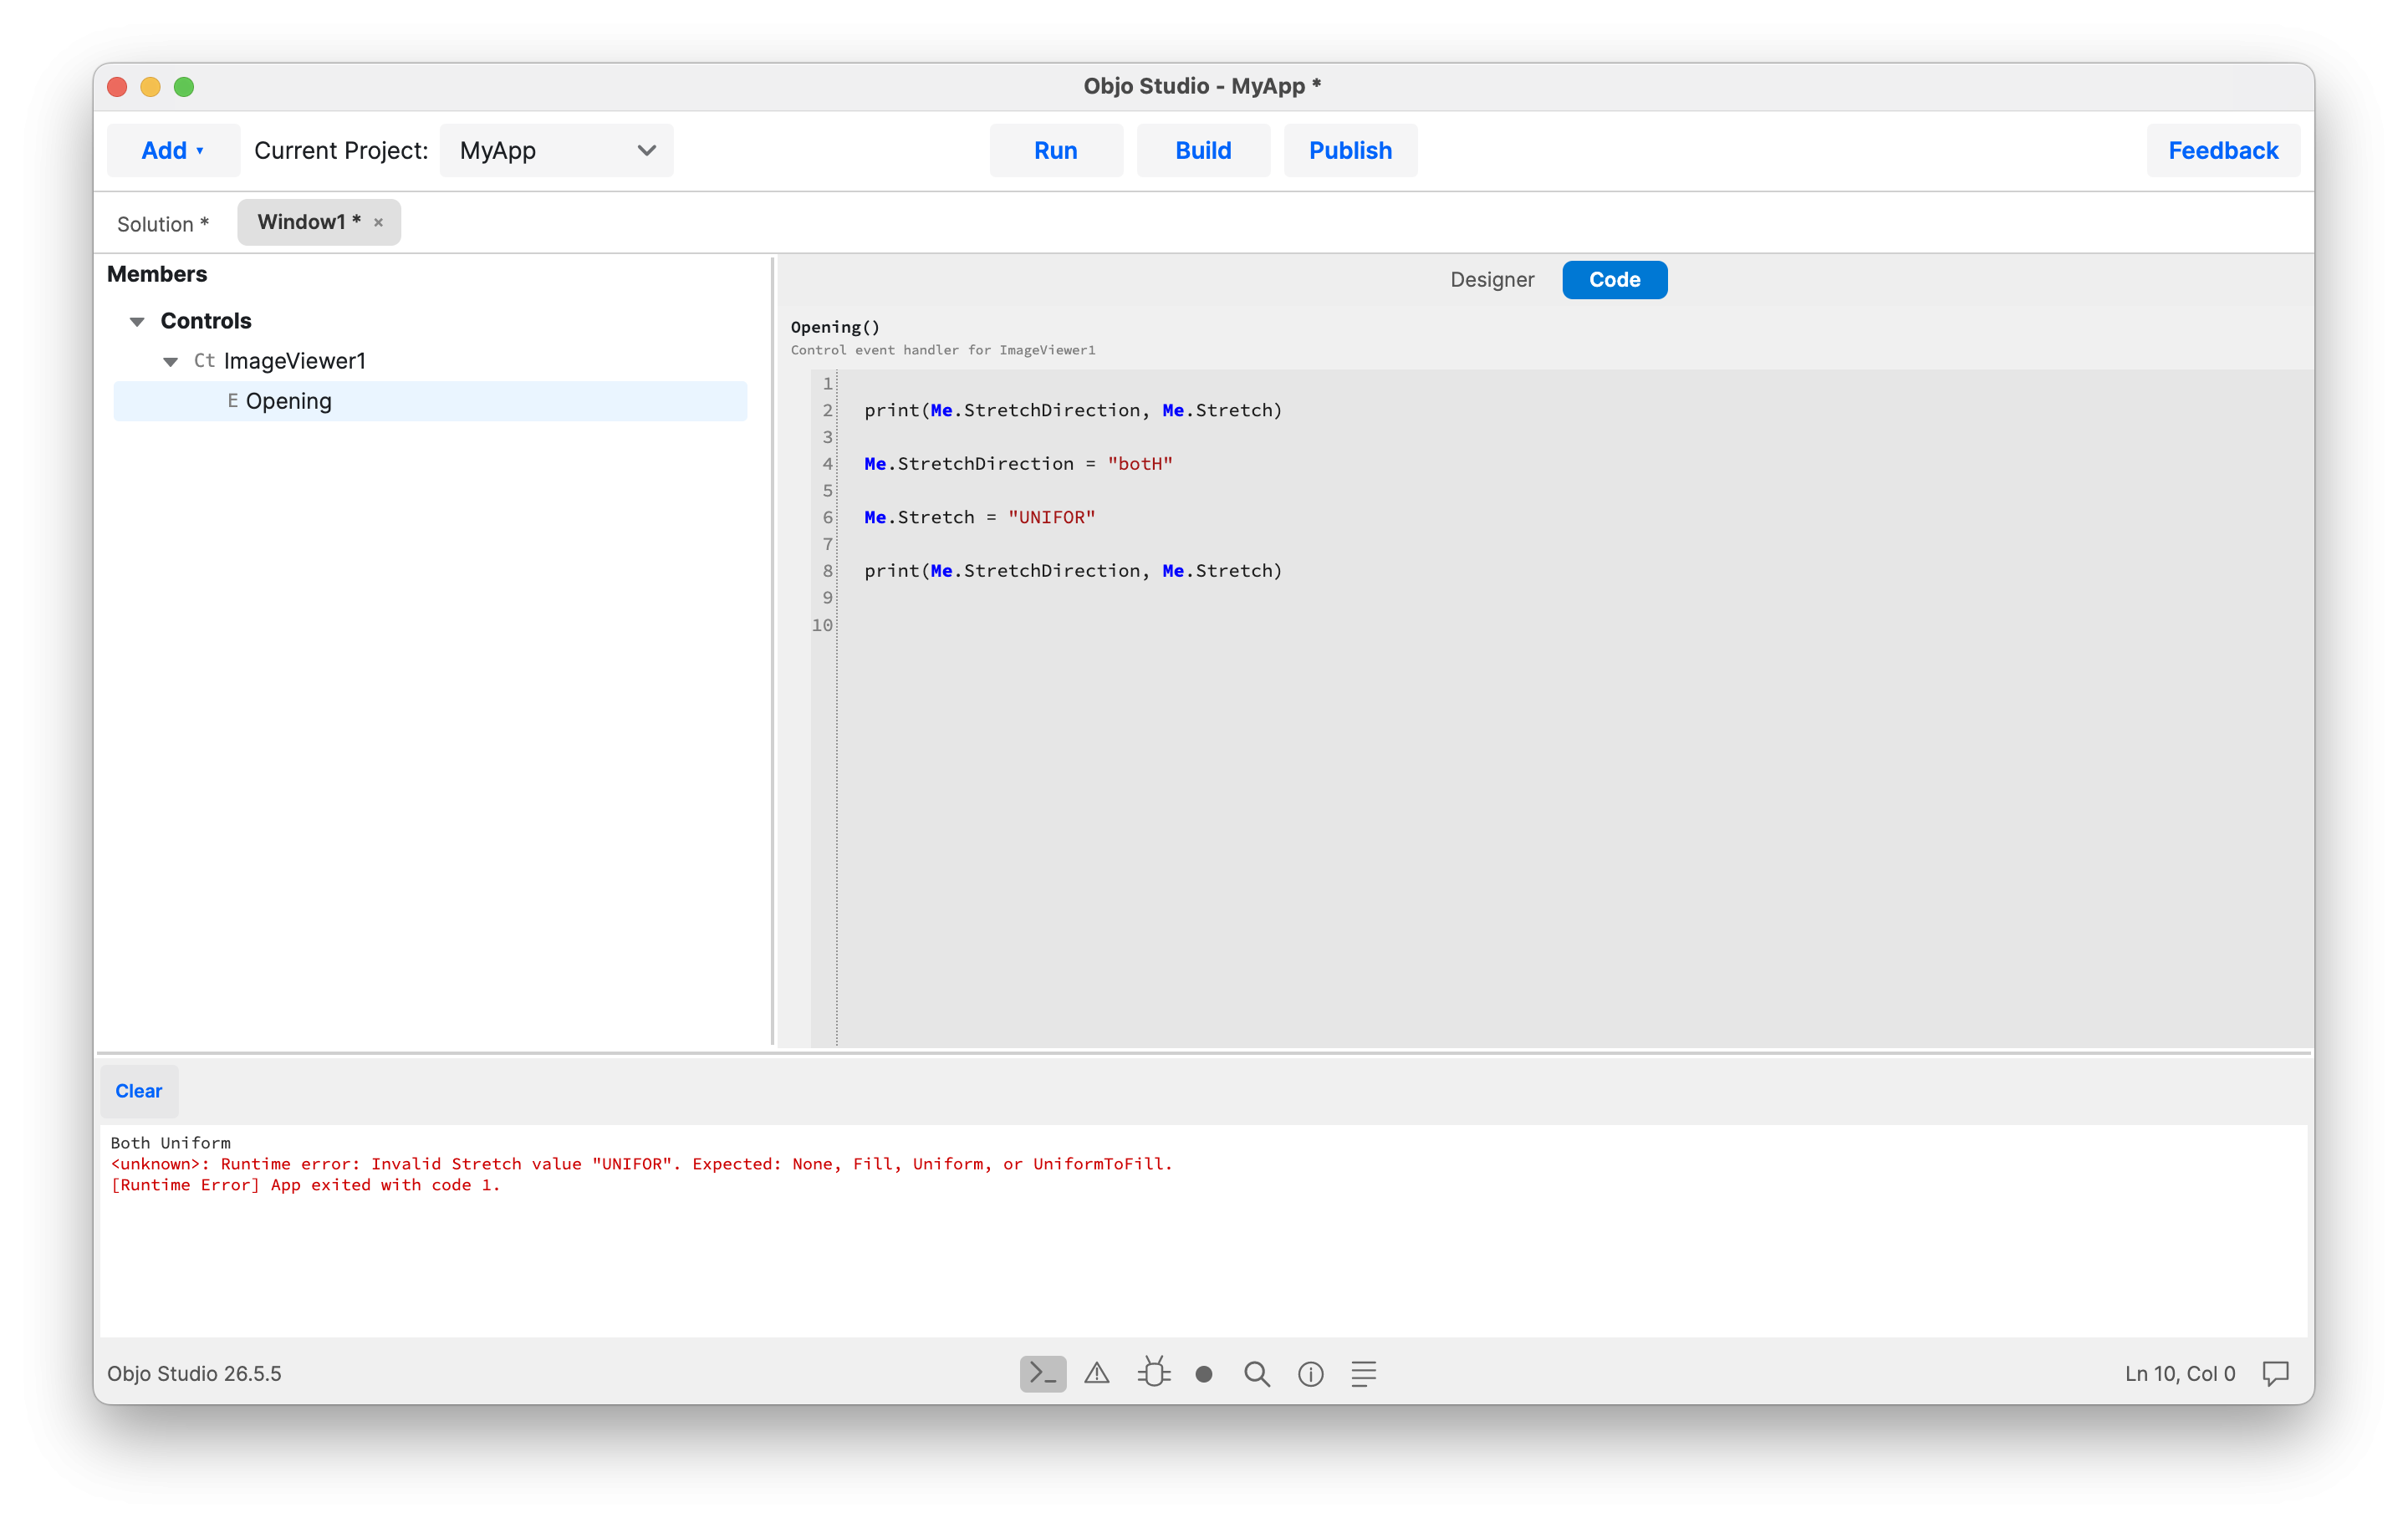Click the Members panel heading
The height and width of the screenshot is (1528, 2408).
157,273
